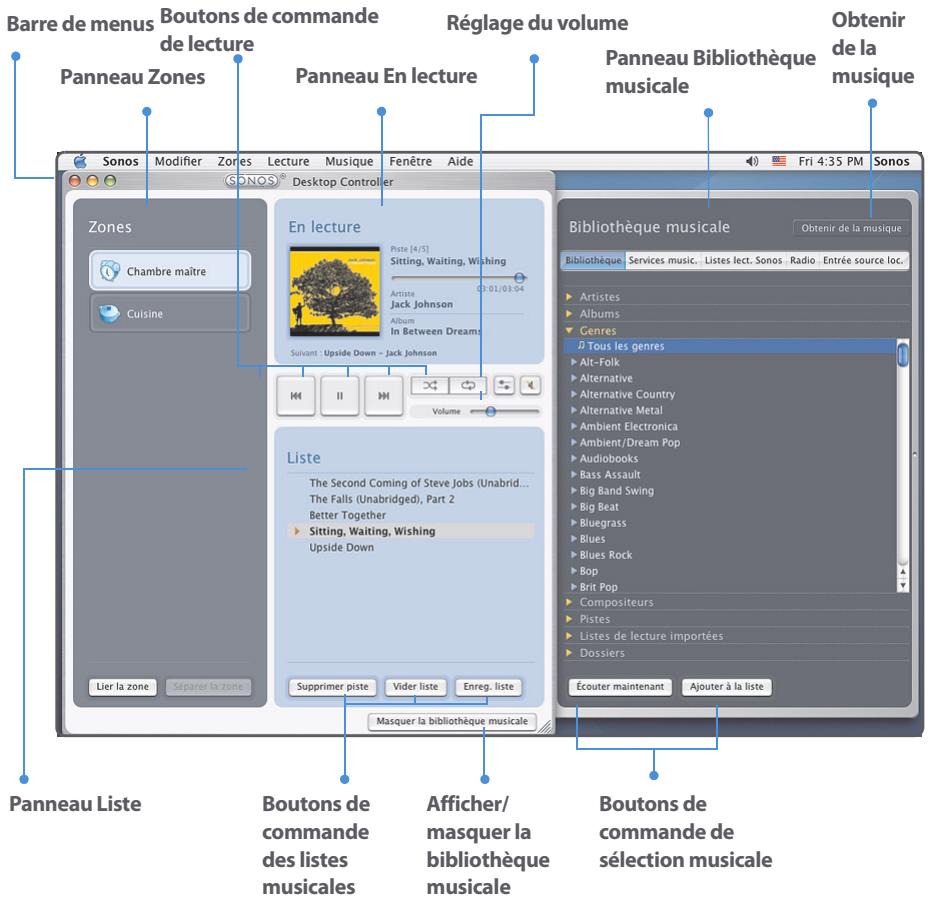928x909 pixels.
Task: Open the Modifier menu
Action: click(x=178, y=161)
